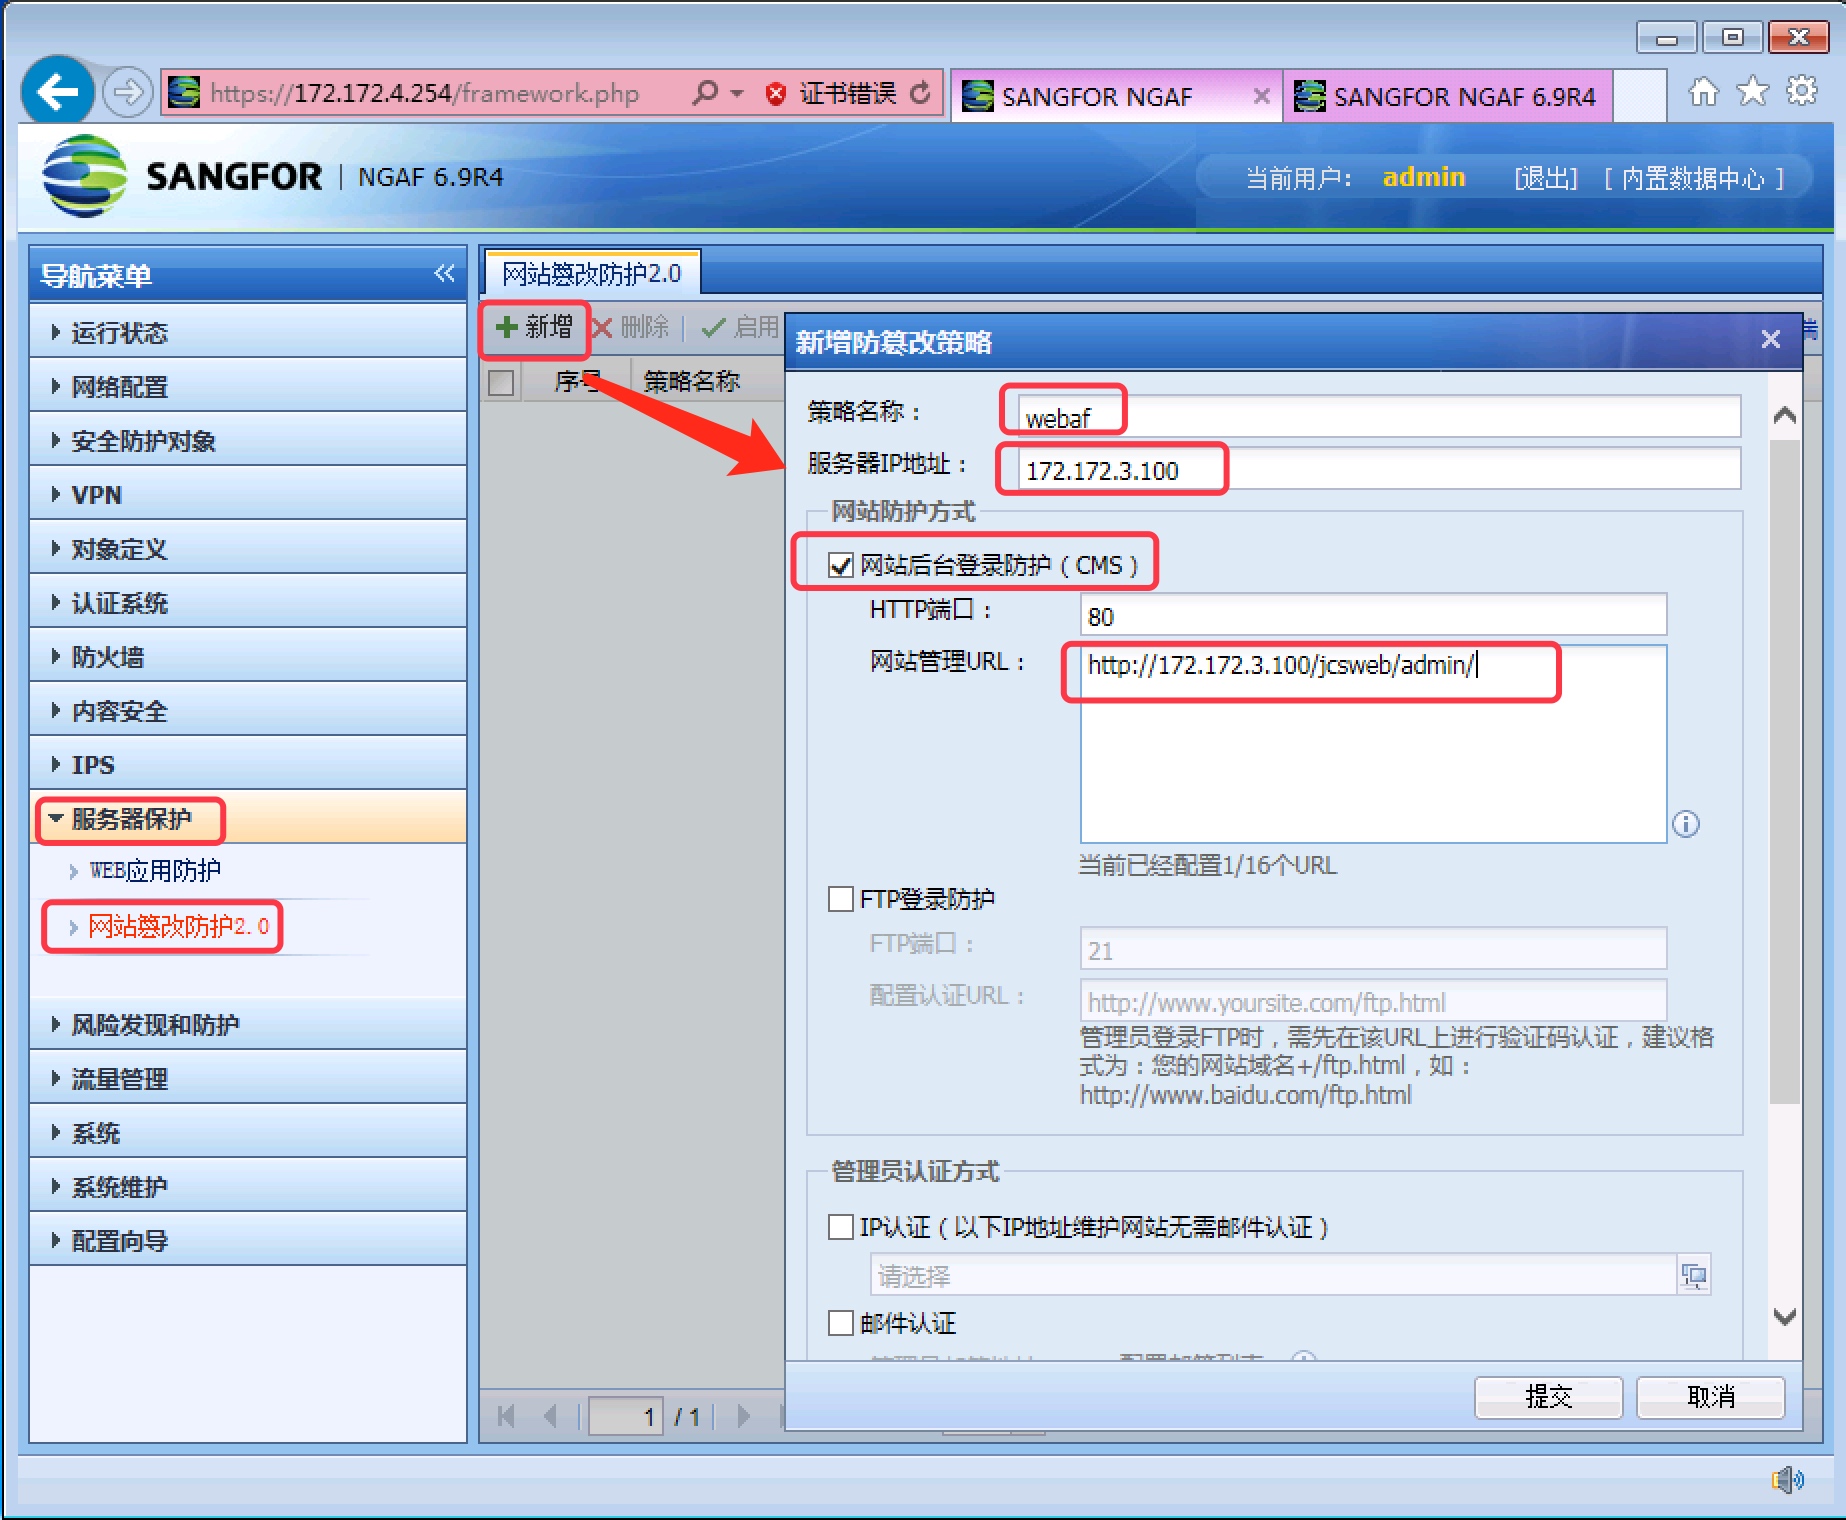This screenshot has width=1846, height=1520.
Task: Click the IP group selector icon beside 请选择
Action: [1694, 1276]
